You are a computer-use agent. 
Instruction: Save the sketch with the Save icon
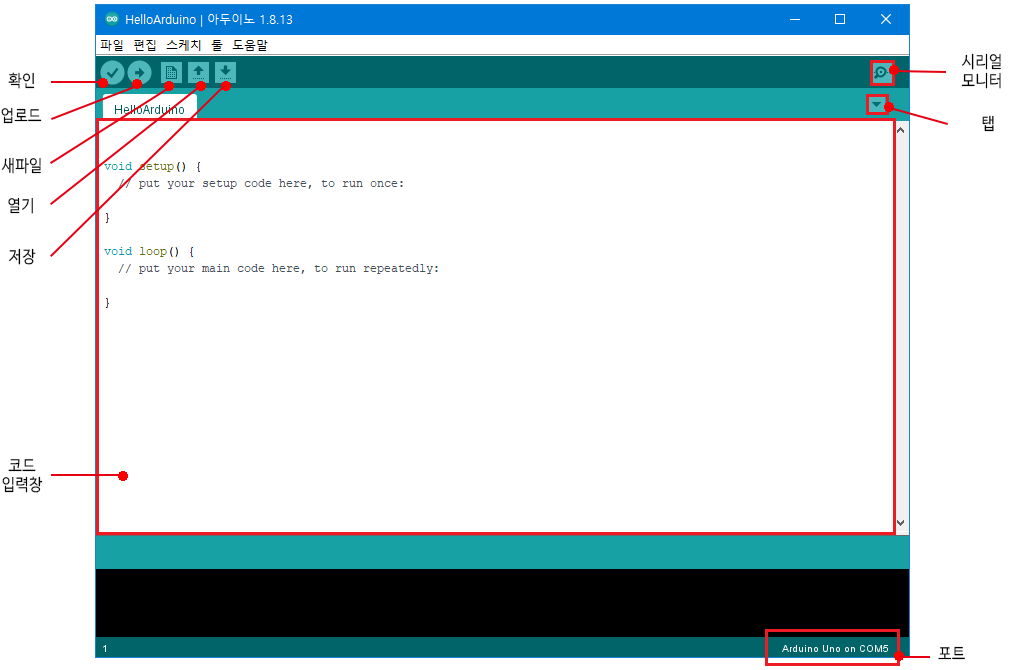(225, 72)
